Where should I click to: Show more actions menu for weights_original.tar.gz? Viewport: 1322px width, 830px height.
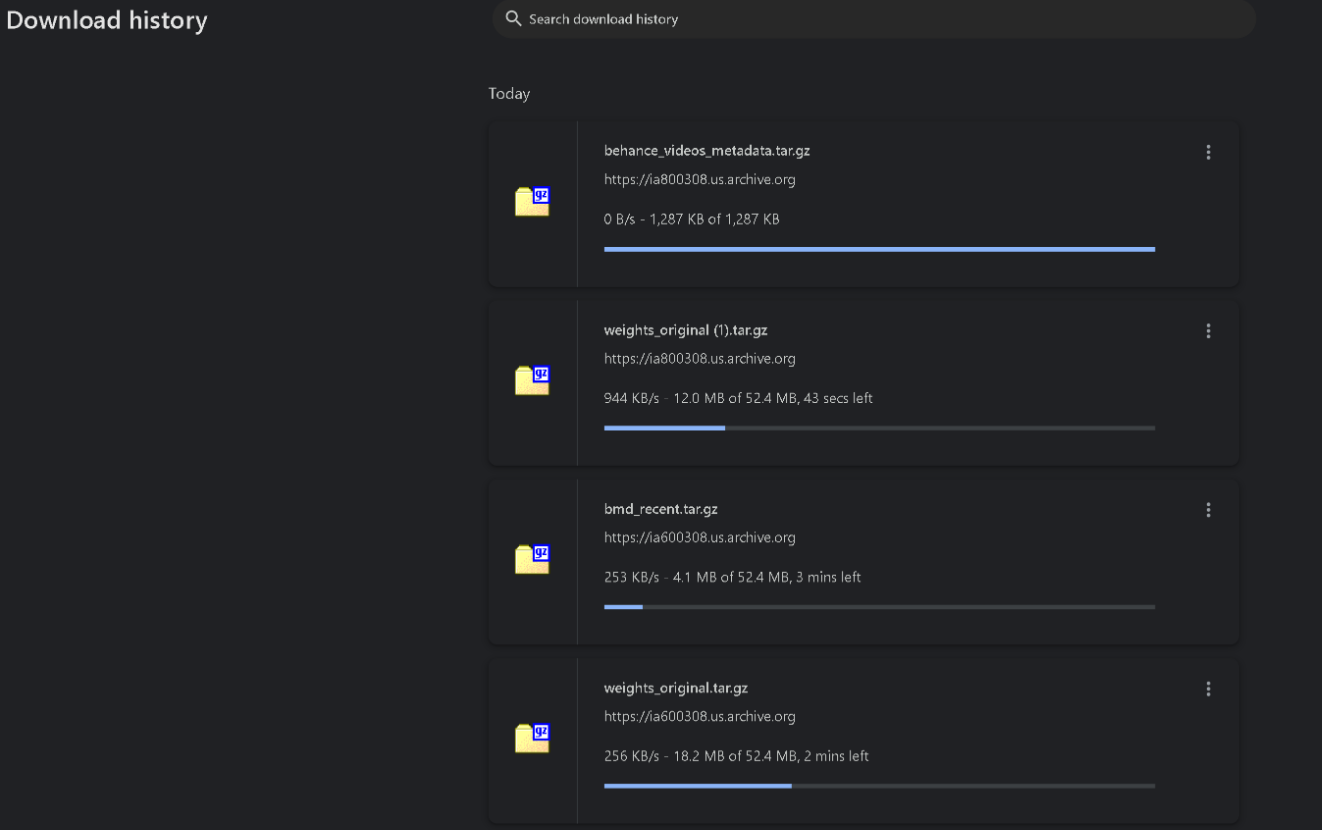click(1208, 689)
